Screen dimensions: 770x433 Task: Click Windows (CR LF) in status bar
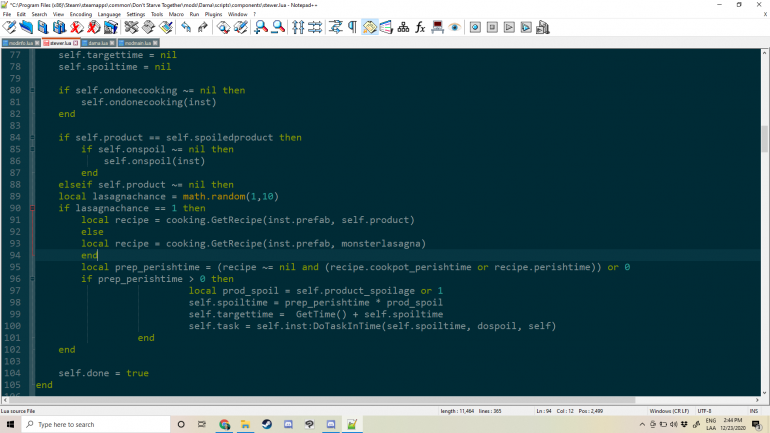tap(670, 410)
